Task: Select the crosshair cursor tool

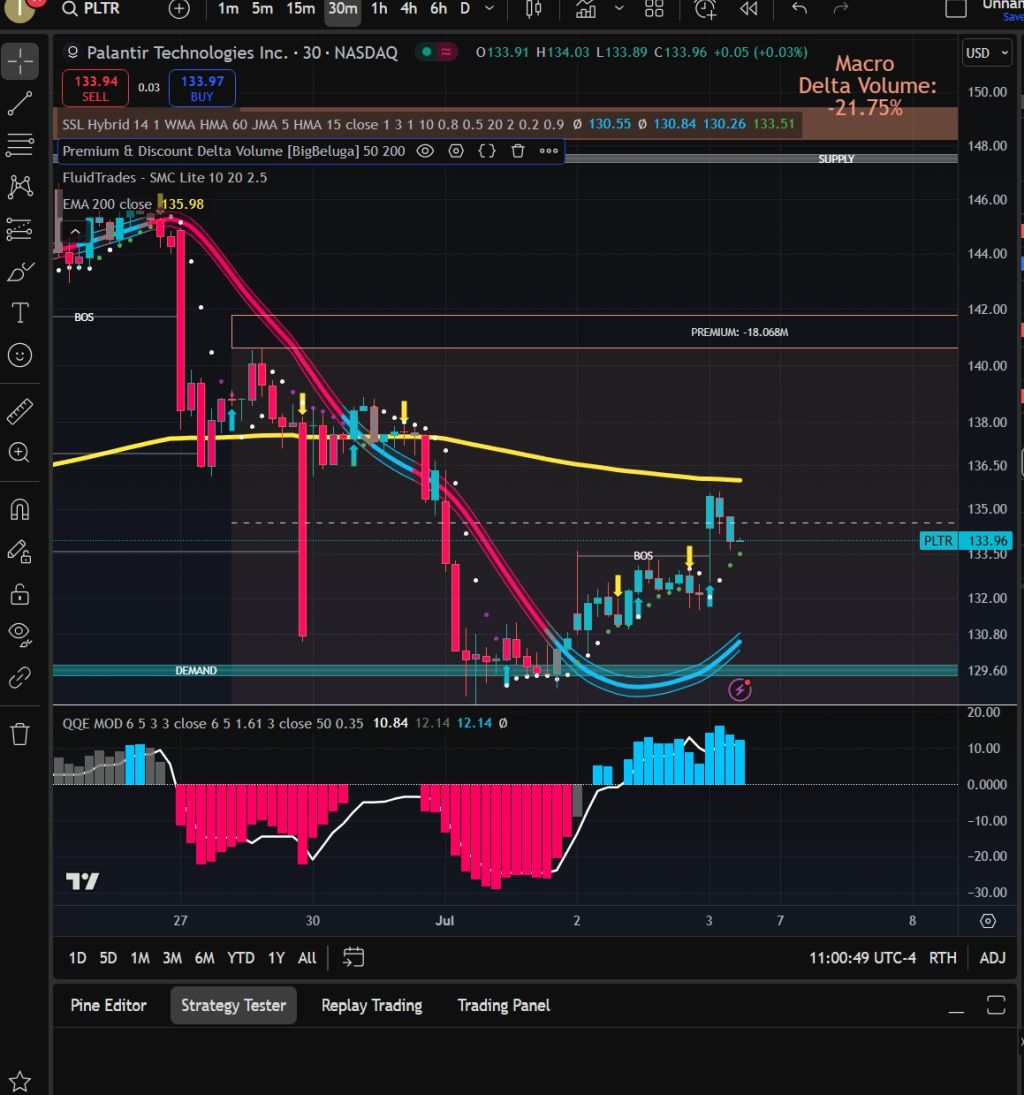Action: pyautogui.click(x=20, y=61)
